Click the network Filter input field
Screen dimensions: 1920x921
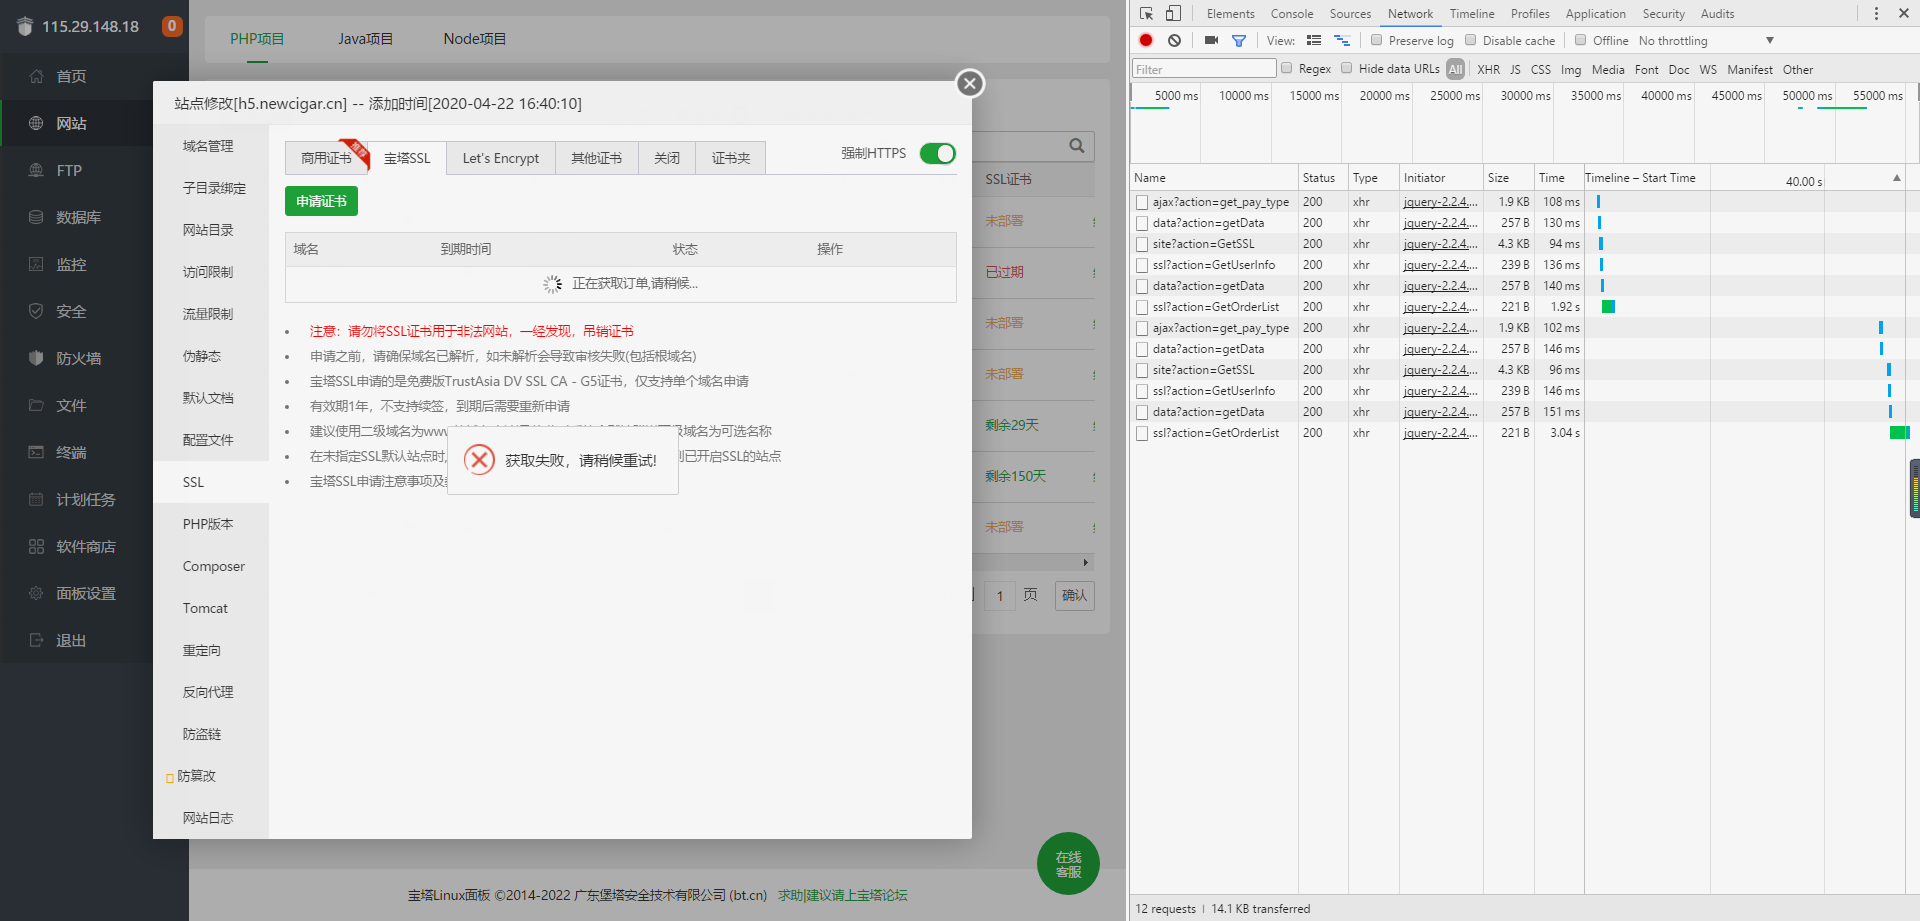(1204, 69)
